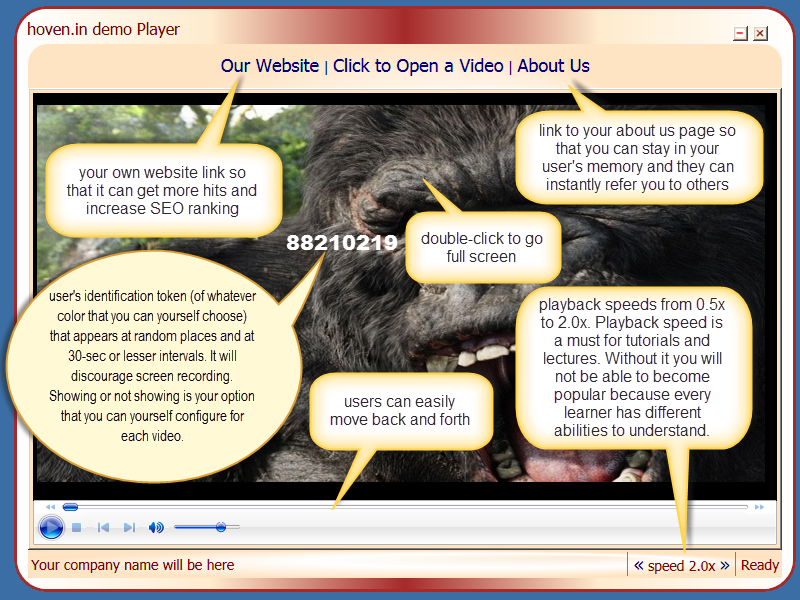Click the 'Ready' status indicator
Viewport: 800px width, 600px height.
click(x=760, y=565)
